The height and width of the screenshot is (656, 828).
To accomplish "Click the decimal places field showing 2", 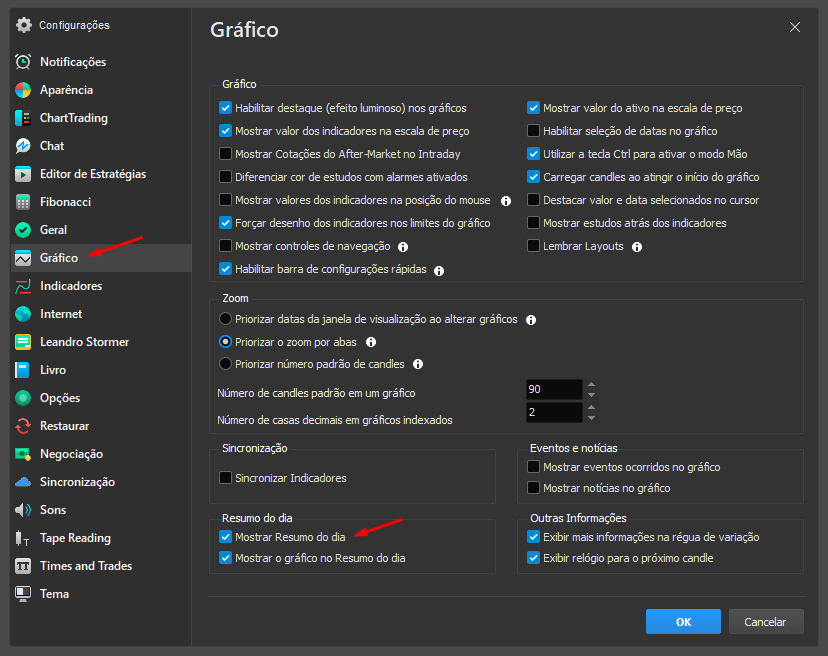I will (554, 412).
